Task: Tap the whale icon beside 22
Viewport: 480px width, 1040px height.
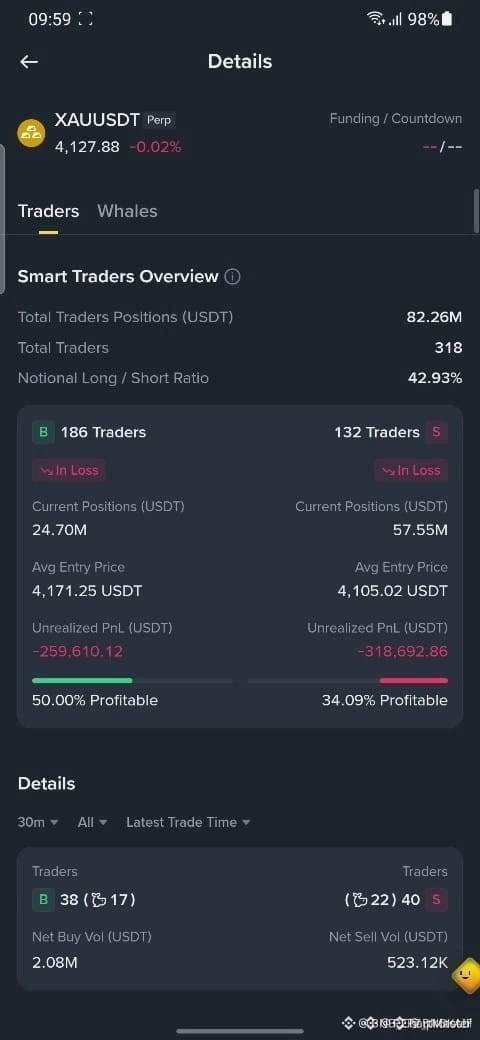Action: point(361,900)
